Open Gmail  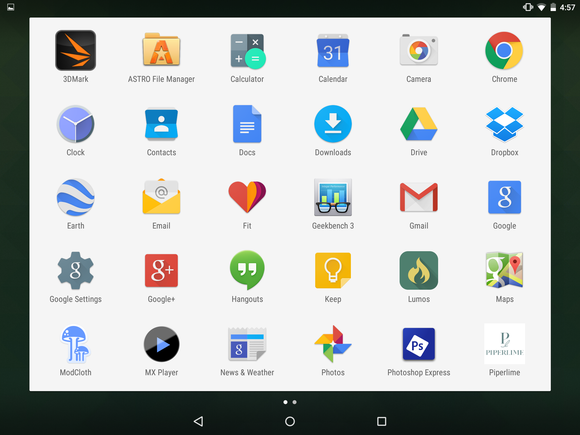(x=419, y=197)
